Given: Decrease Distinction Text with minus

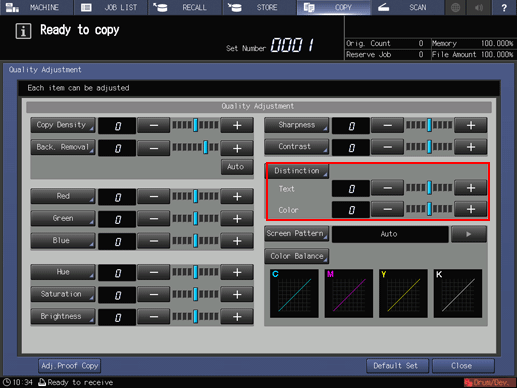Looking at the screenshot, I should coord(387,188).
